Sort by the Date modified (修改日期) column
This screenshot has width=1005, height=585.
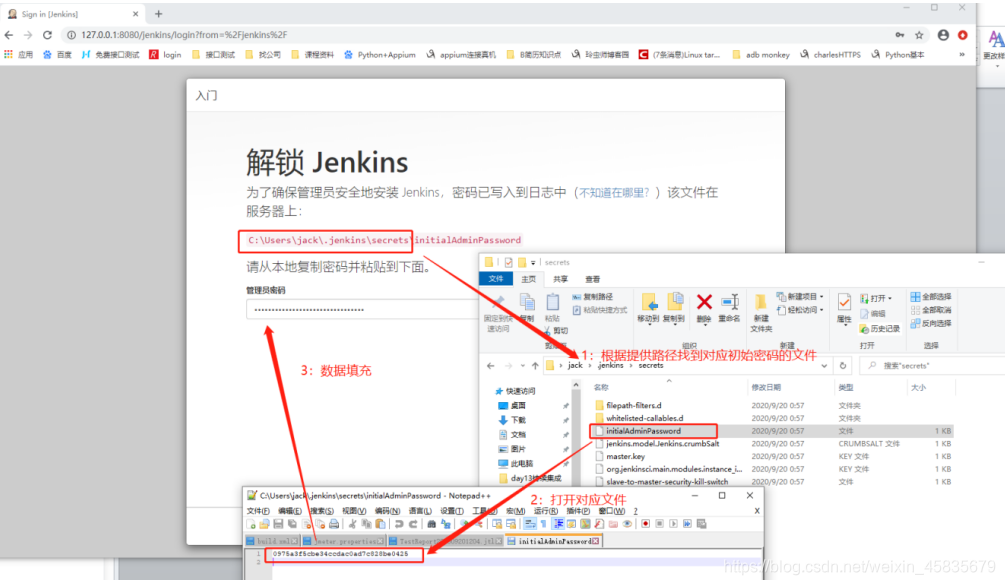click(x=766, y=388)
